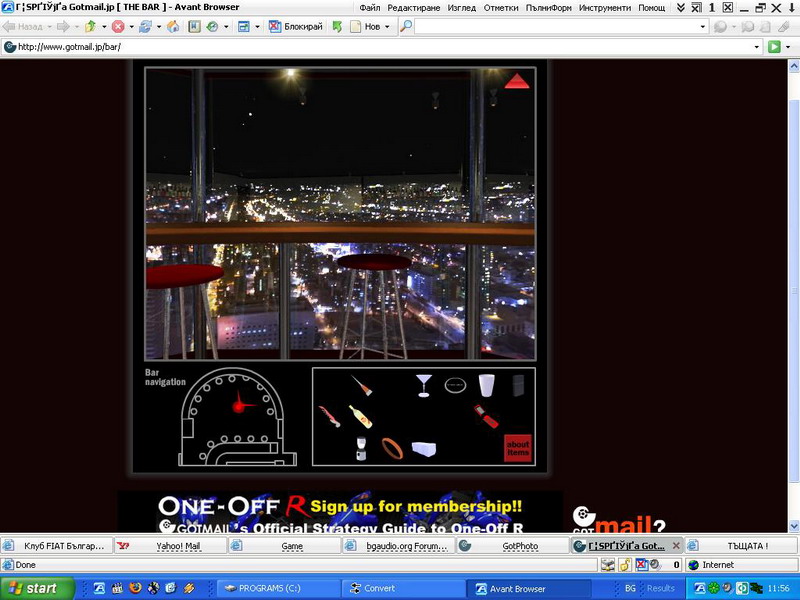Pick the red cell phone item
Screen dimensions: 800x600
484,414
